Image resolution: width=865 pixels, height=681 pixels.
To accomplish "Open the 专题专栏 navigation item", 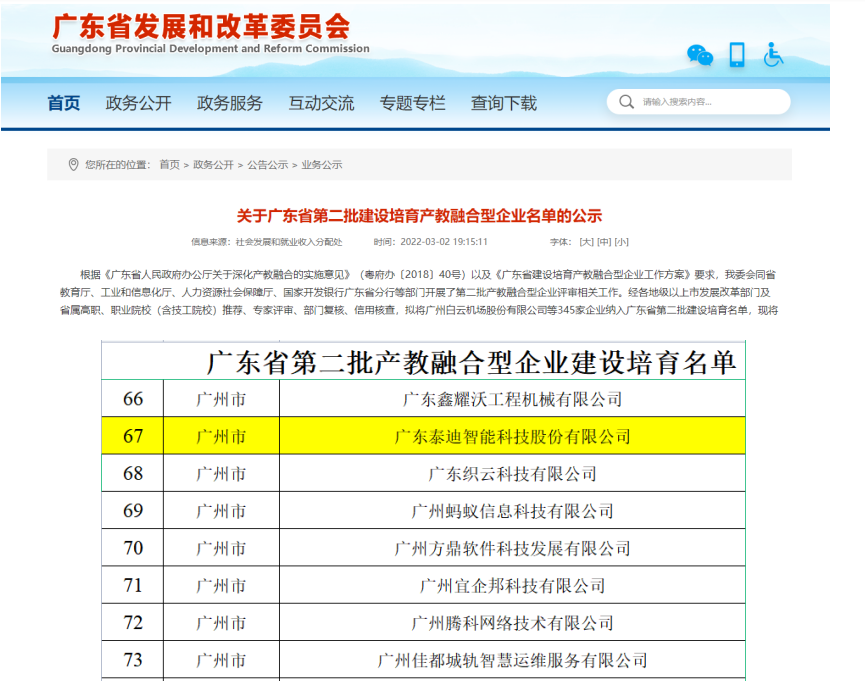I will [412, 103].
